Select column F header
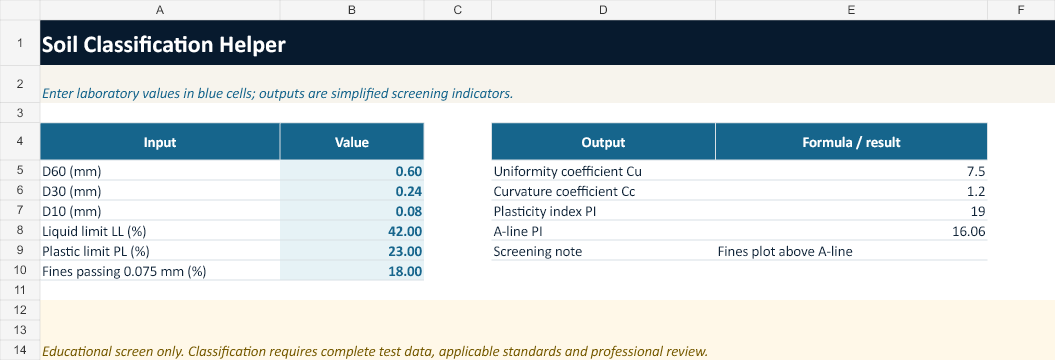Viewport: 1055px width, 360px height. point(1021,9)
